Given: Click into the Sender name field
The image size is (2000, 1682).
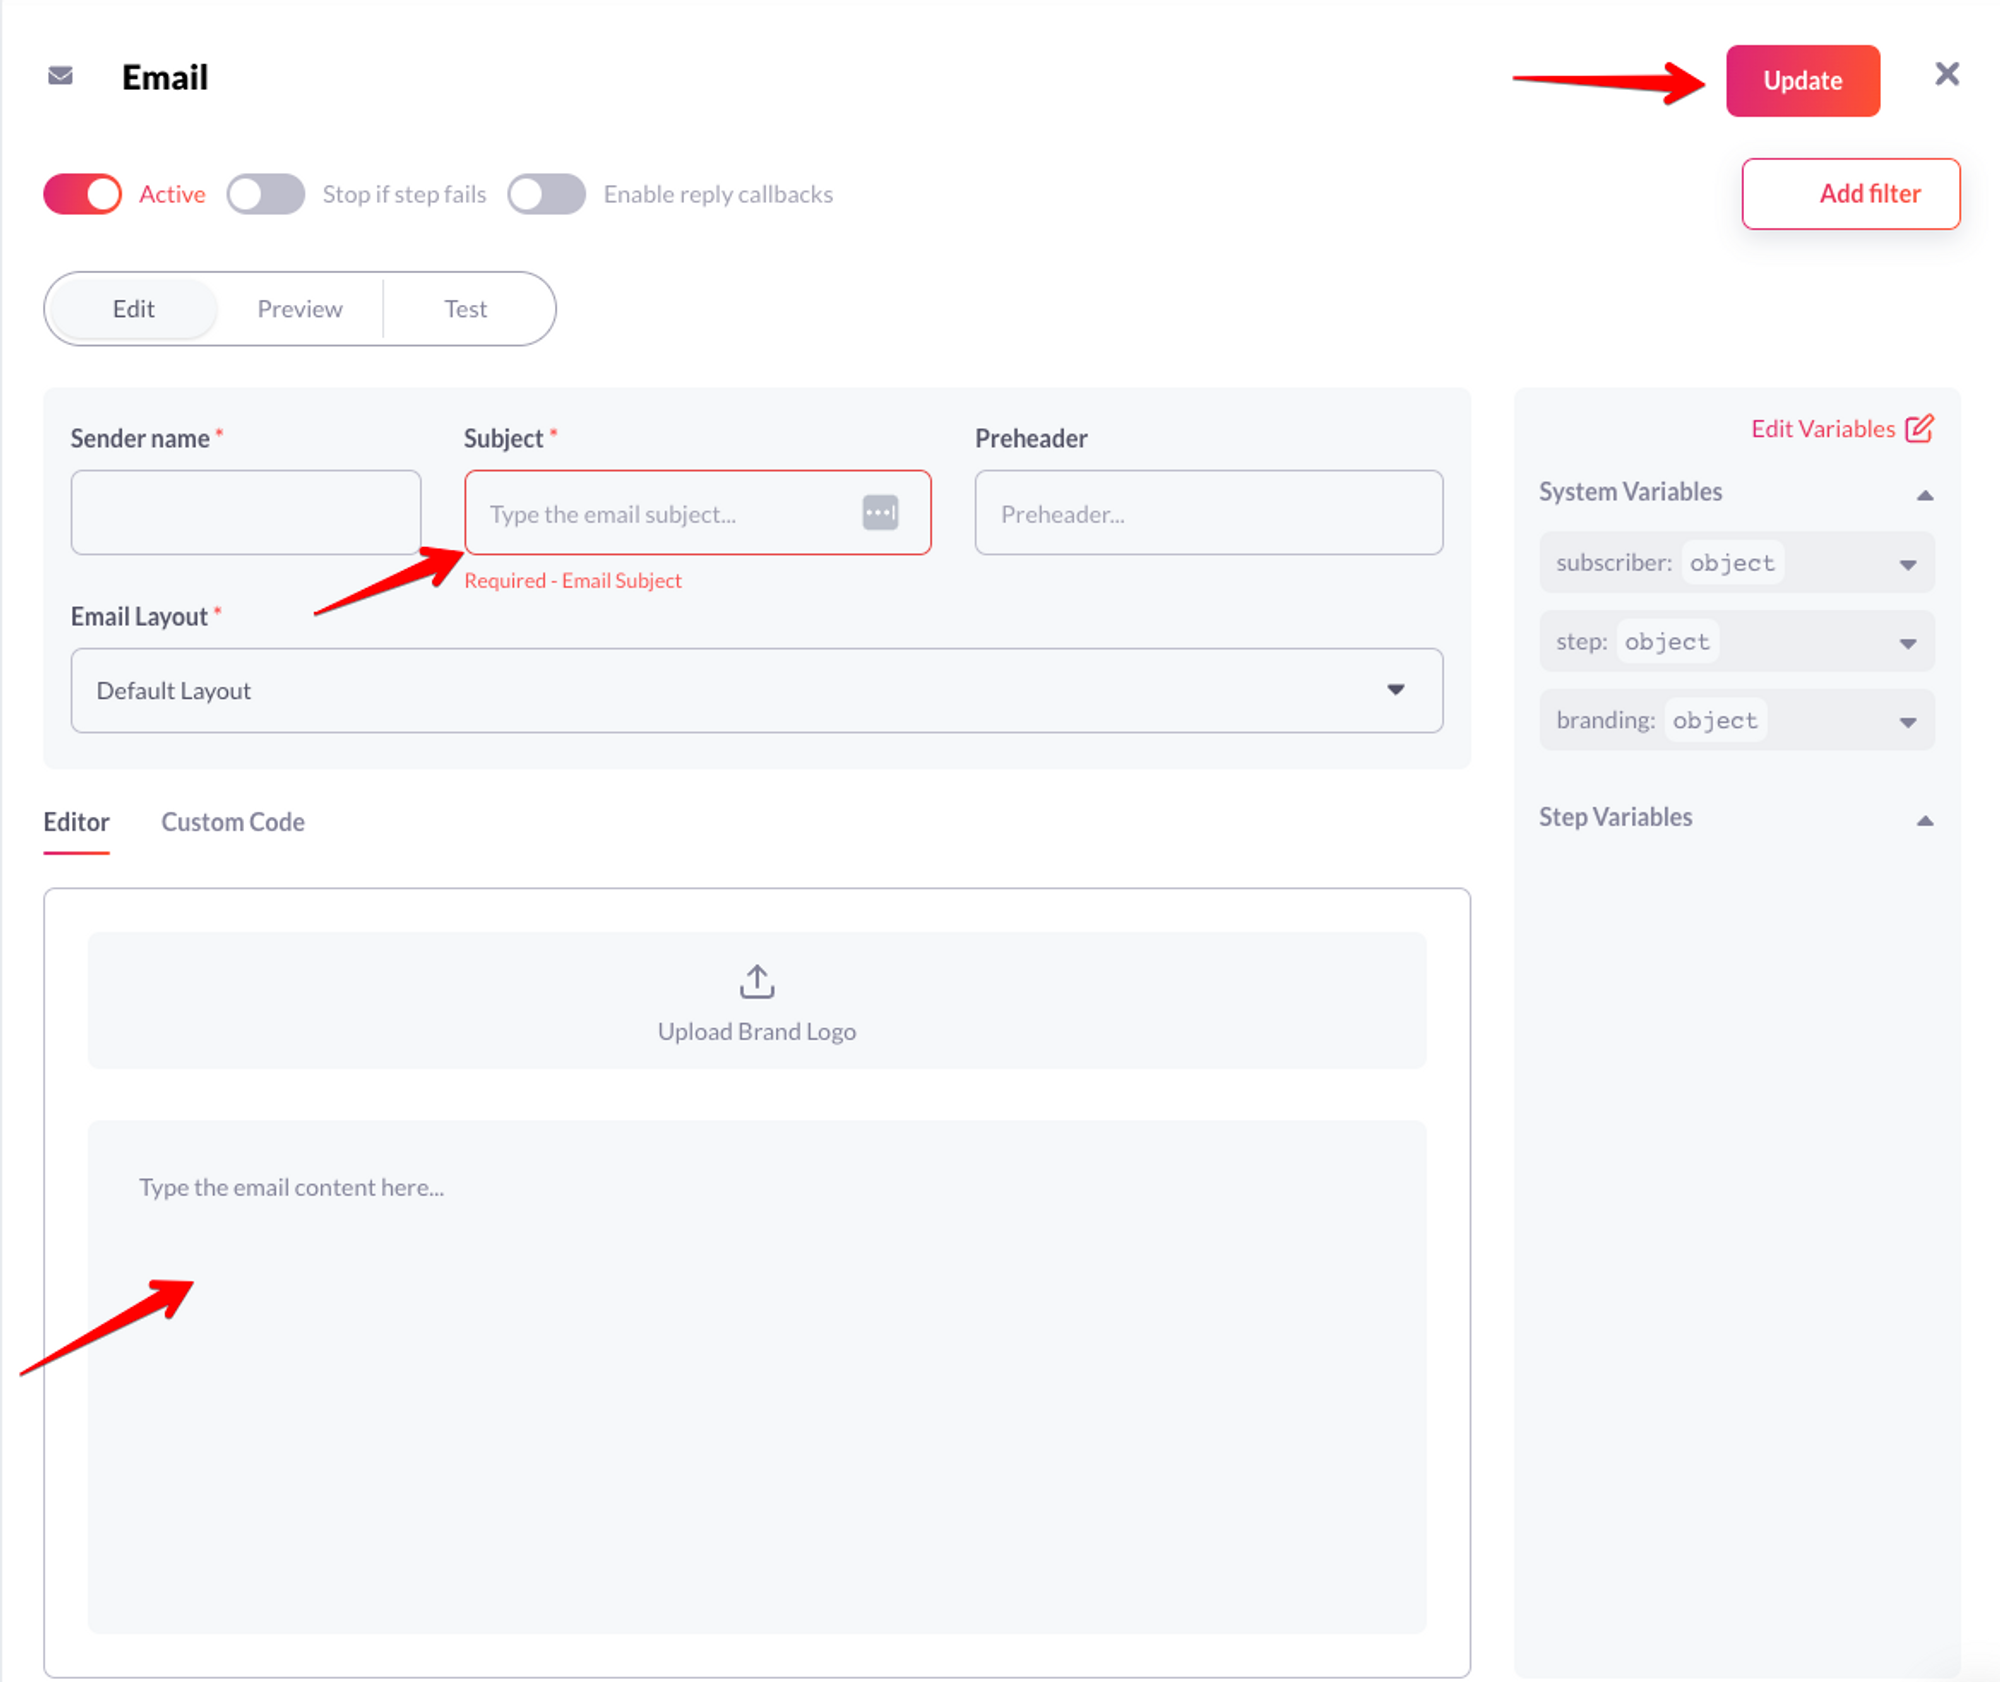Looking at the screenshot, I should pos(246,513).
